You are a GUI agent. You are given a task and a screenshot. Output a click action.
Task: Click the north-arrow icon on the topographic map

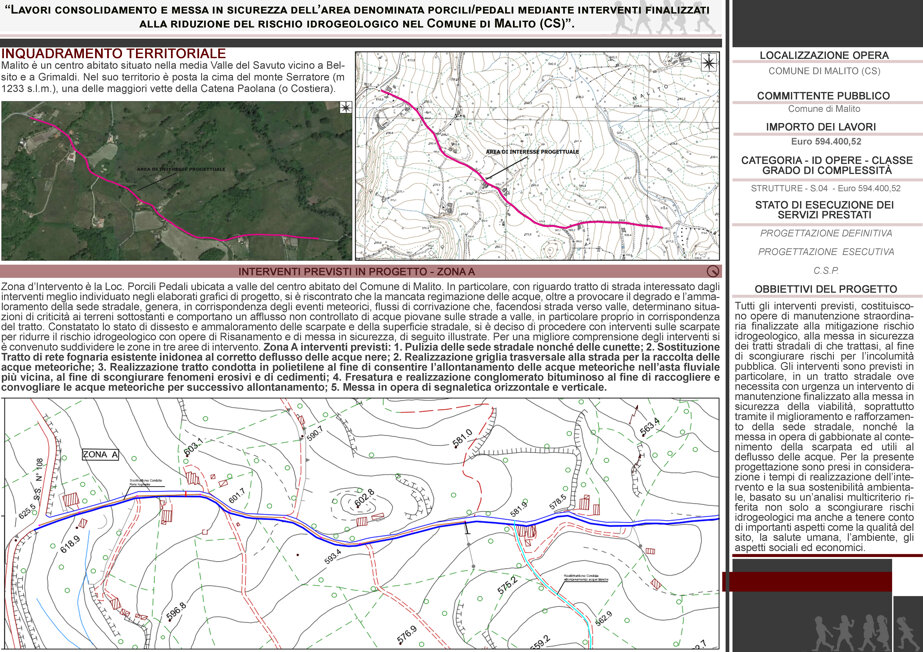(709, 62)
